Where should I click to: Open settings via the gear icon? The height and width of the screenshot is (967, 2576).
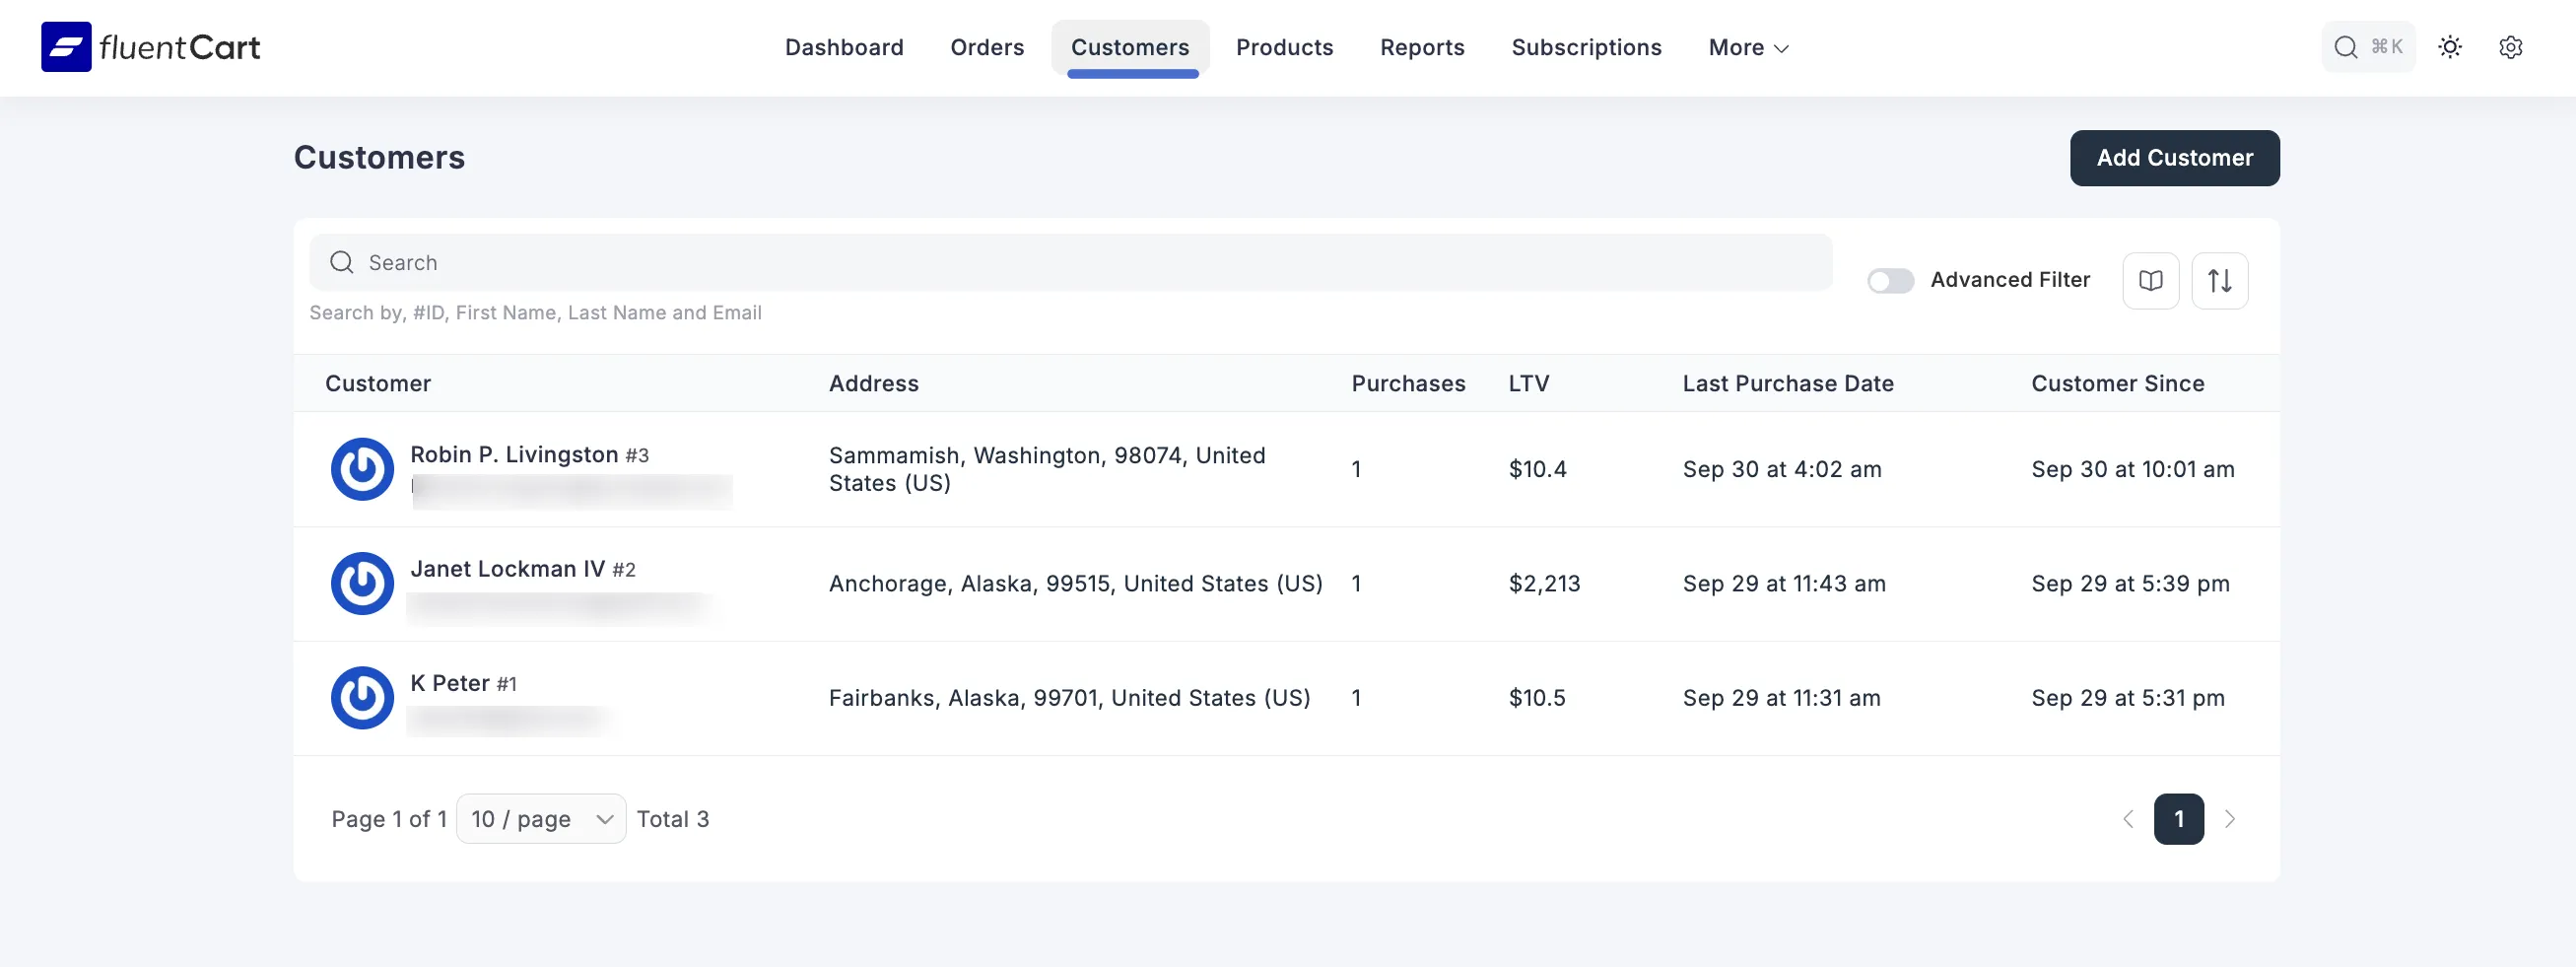click(2510, 47)
